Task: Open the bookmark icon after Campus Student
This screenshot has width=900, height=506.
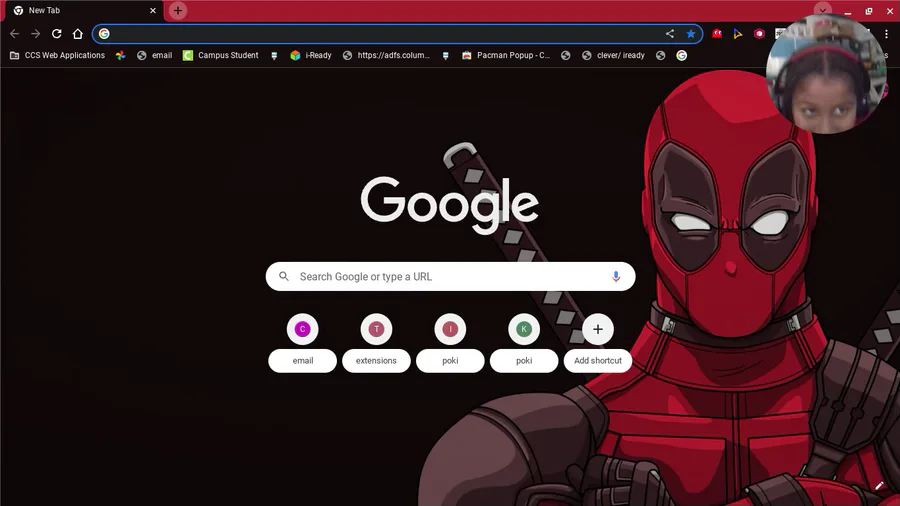Action: (274, 56)
